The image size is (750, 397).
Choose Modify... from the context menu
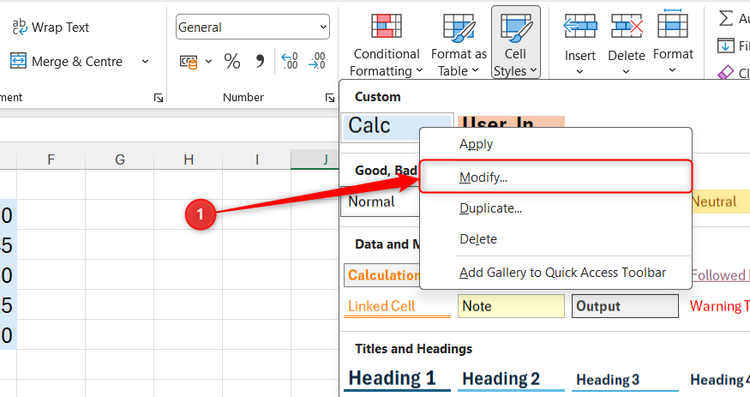556,177
